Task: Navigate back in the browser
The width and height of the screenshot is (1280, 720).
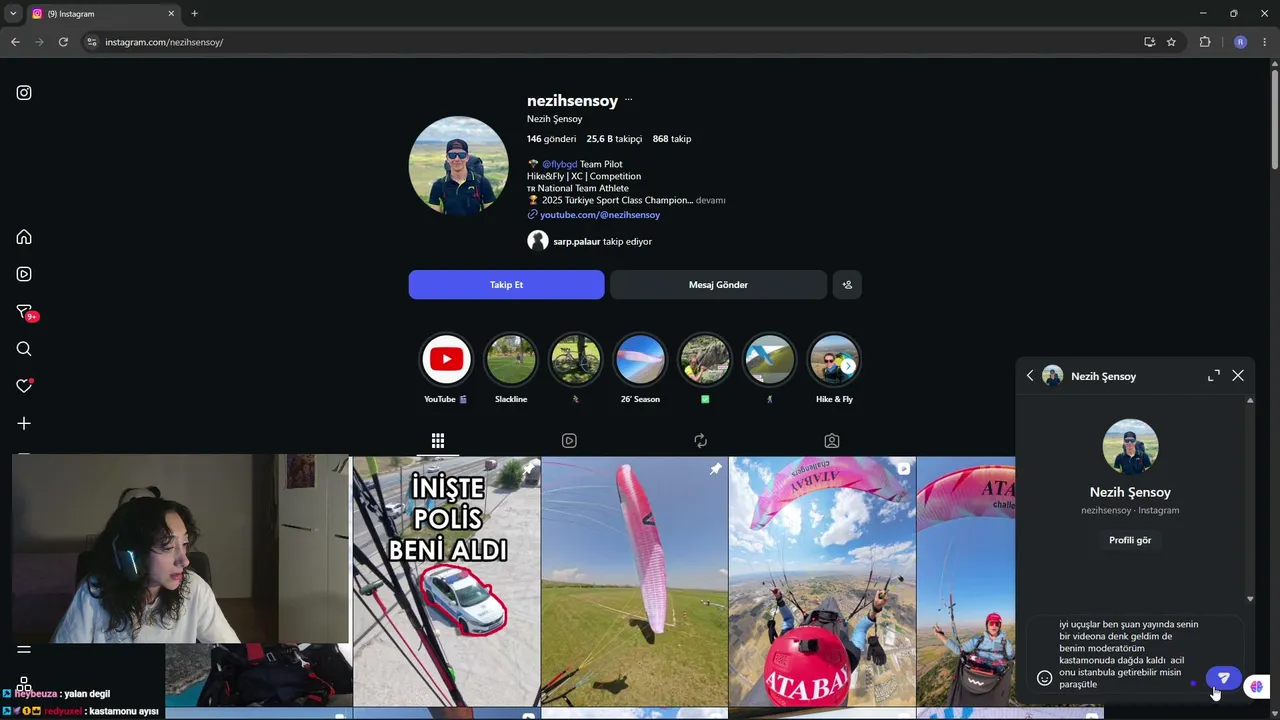Action: 15,42
